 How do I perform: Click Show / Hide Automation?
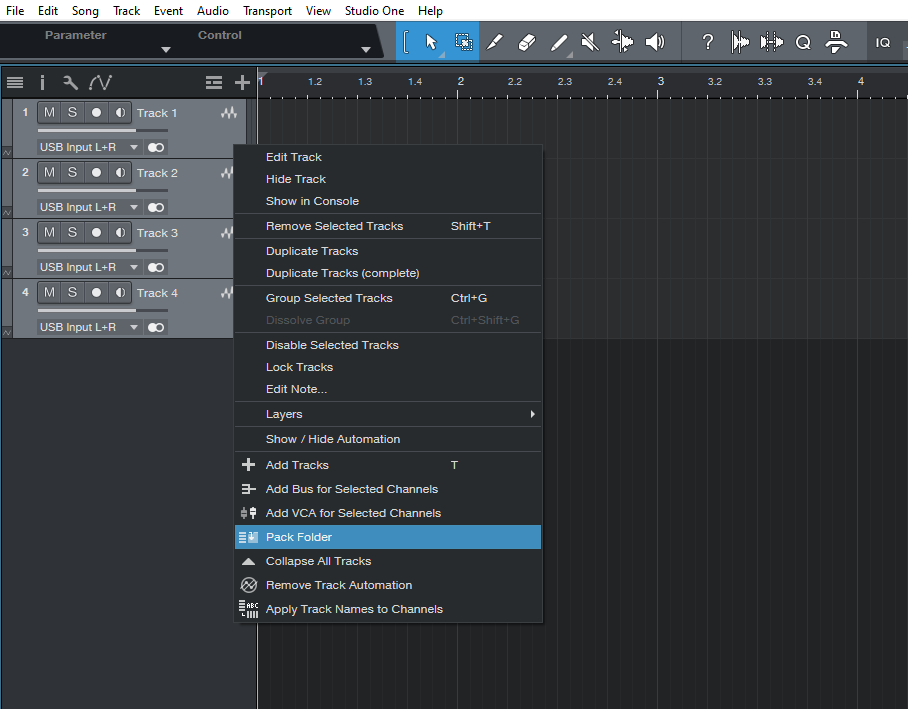(x=388, y=439)
